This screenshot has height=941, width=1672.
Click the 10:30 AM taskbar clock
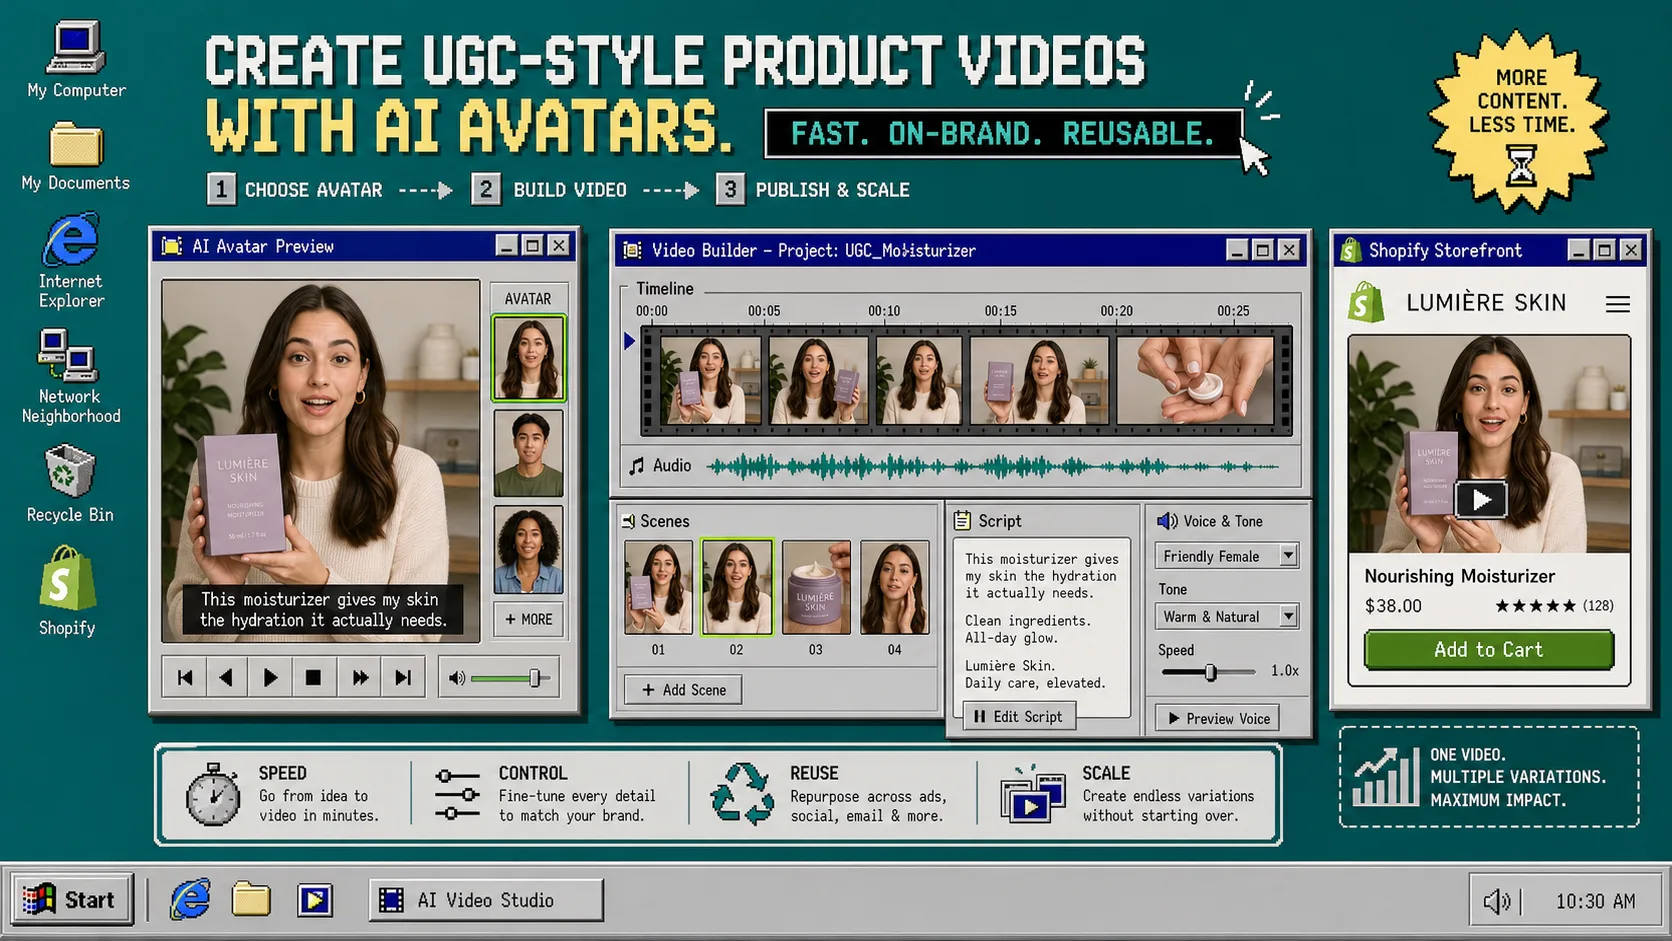(1595, 901)
